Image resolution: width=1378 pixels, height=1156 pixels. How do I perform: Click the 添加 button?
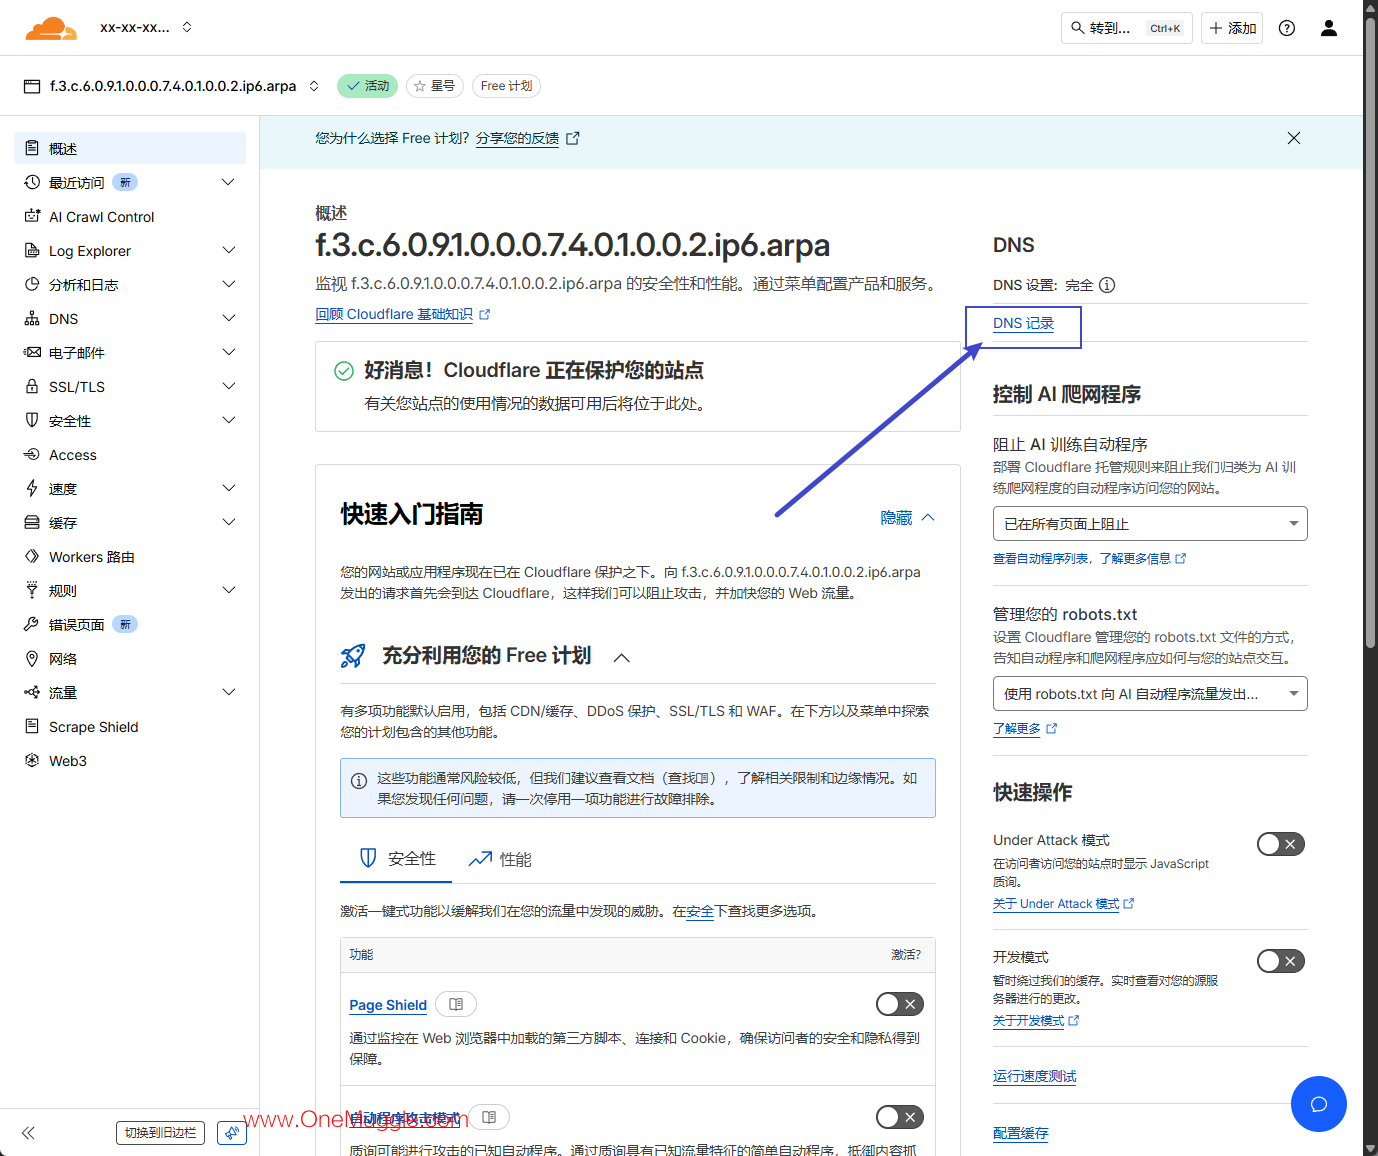pos(1232,28)
